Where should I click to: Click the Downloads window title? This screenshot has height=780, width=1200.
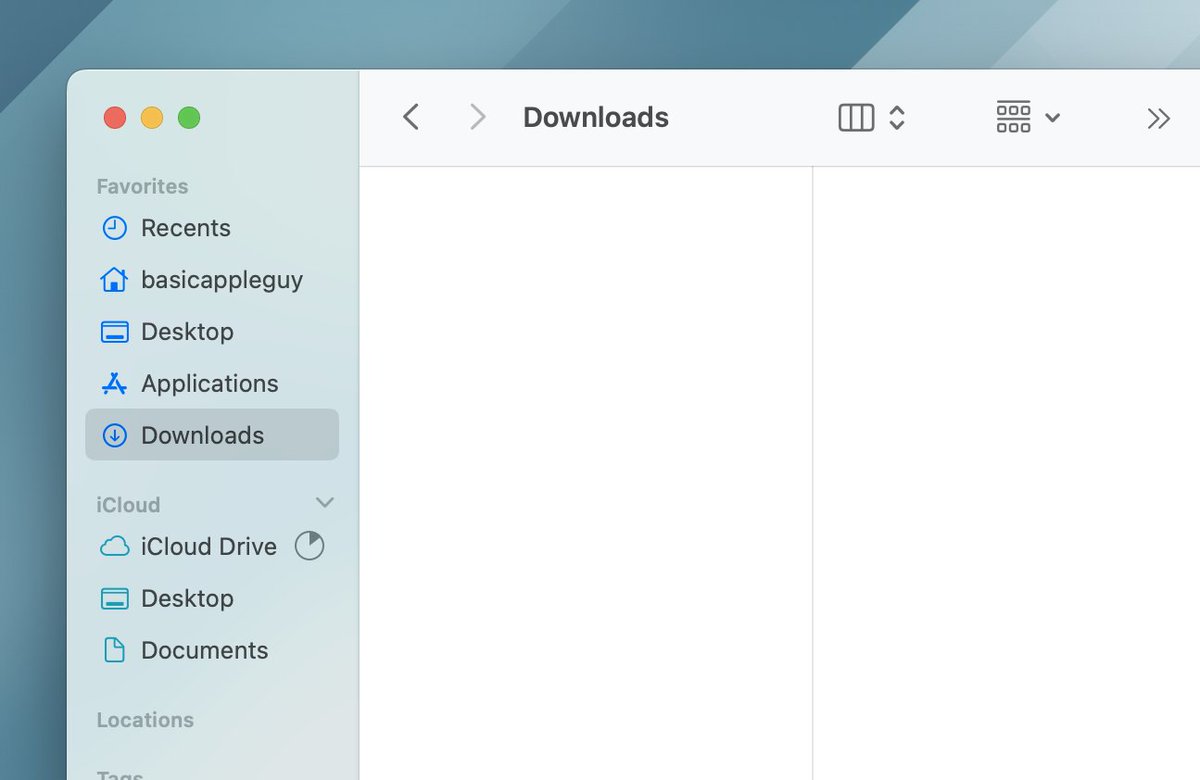click(596, 118)
